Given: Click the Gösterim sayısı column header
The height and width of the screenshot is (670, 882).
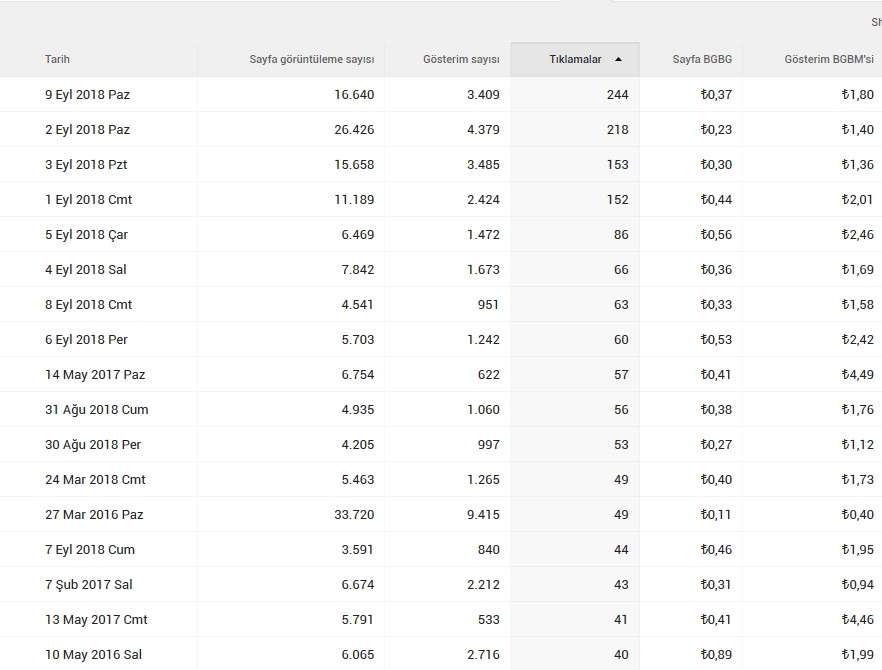Looking at the screenshot, I should [x=461, y=59].
